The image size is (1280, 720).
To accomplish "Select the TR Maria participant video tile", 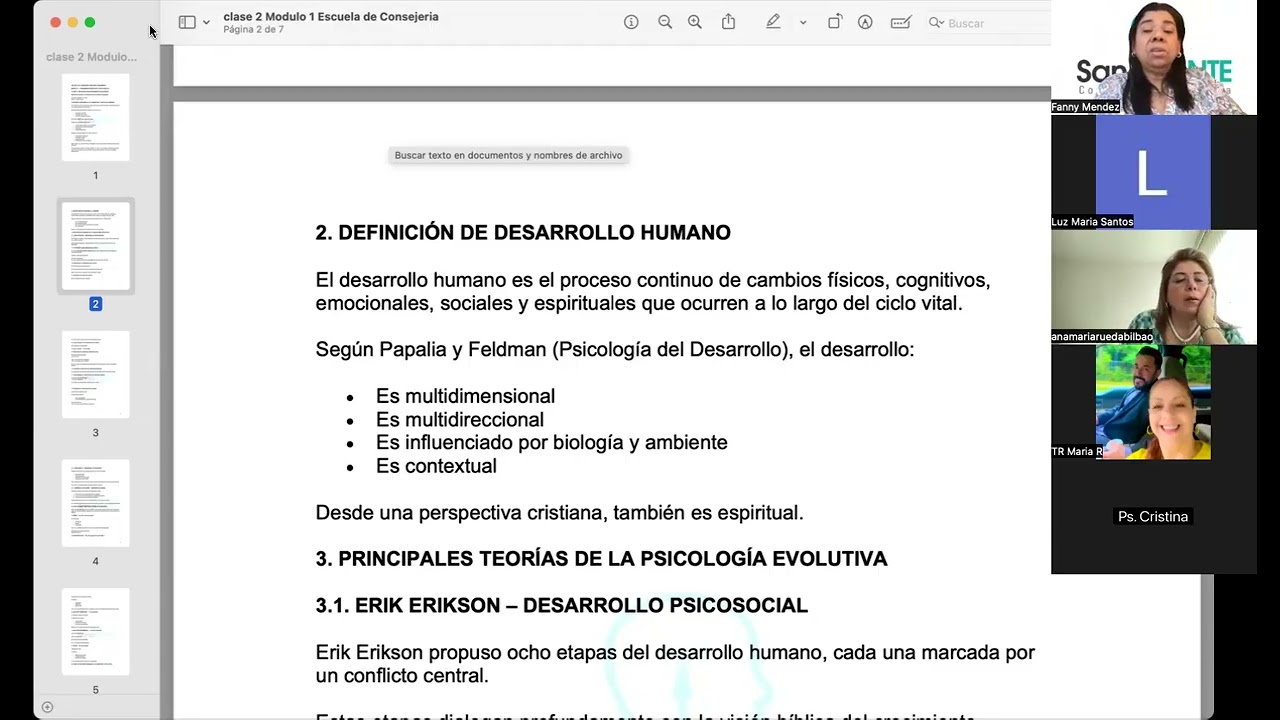I will pyautogui.click(x=1154, y=402).
